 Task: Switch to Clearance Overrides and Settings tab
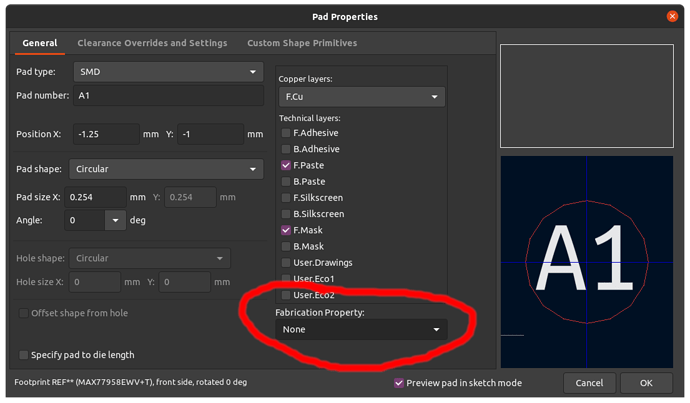[x=152, y=43]
